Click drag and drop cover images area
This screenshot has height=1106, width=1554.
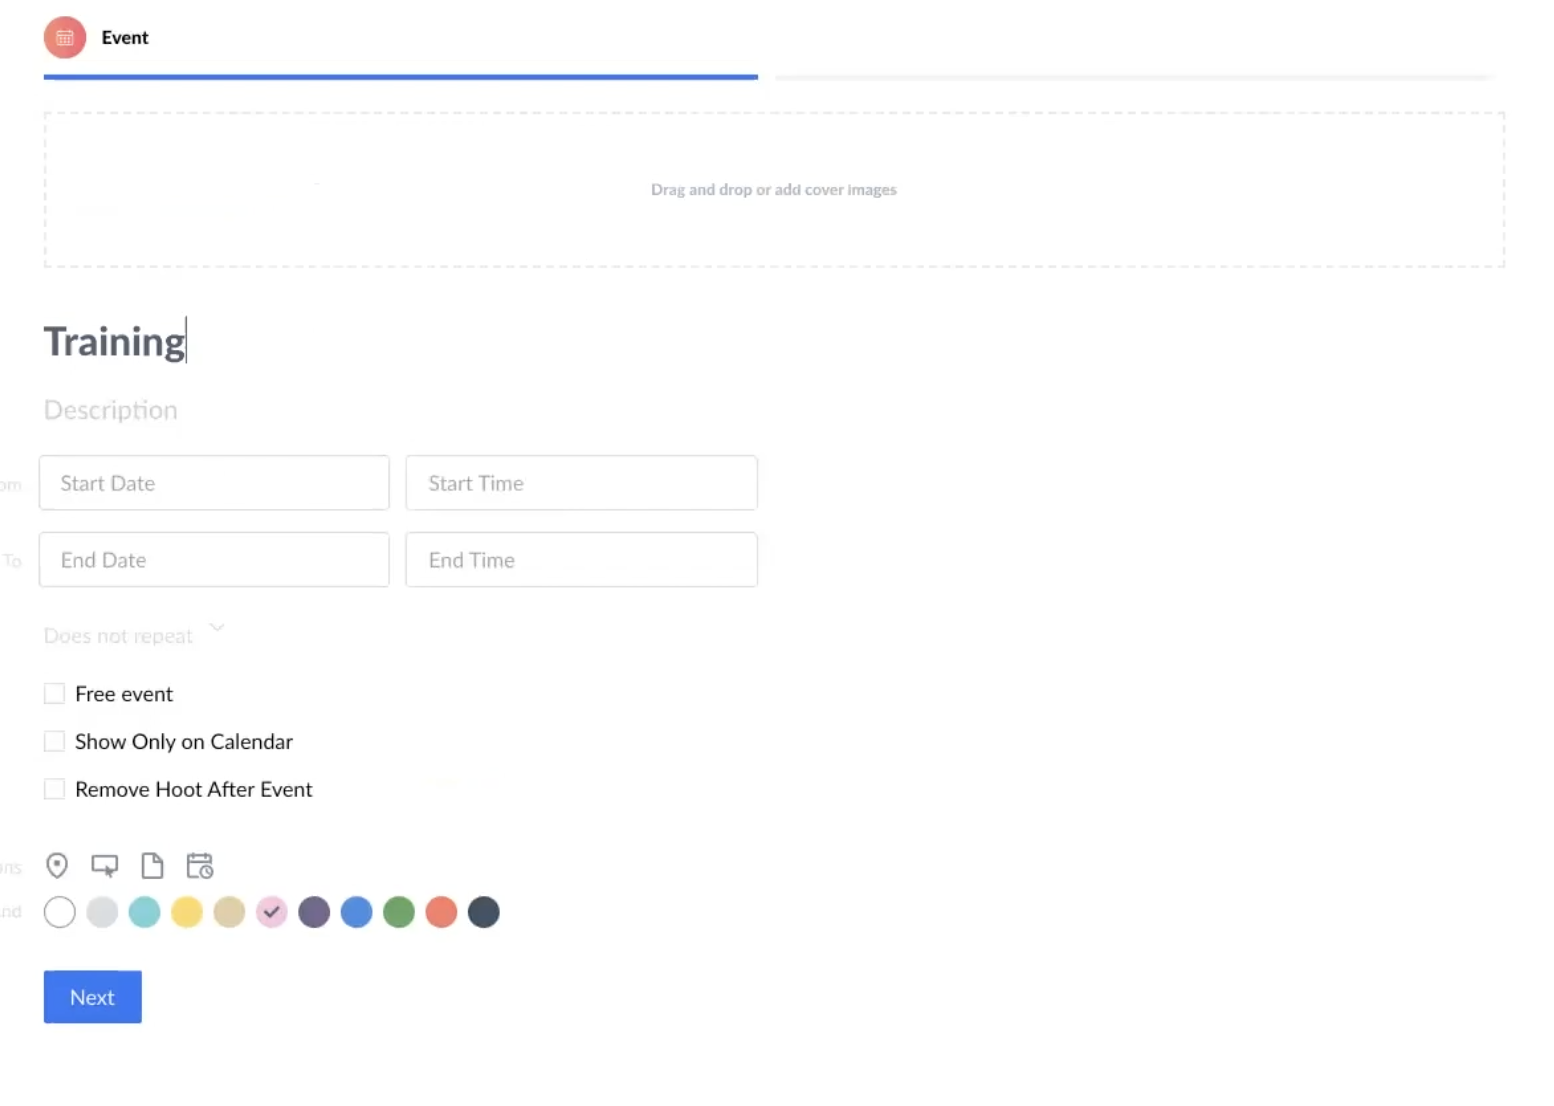click(x=773, y=190)
